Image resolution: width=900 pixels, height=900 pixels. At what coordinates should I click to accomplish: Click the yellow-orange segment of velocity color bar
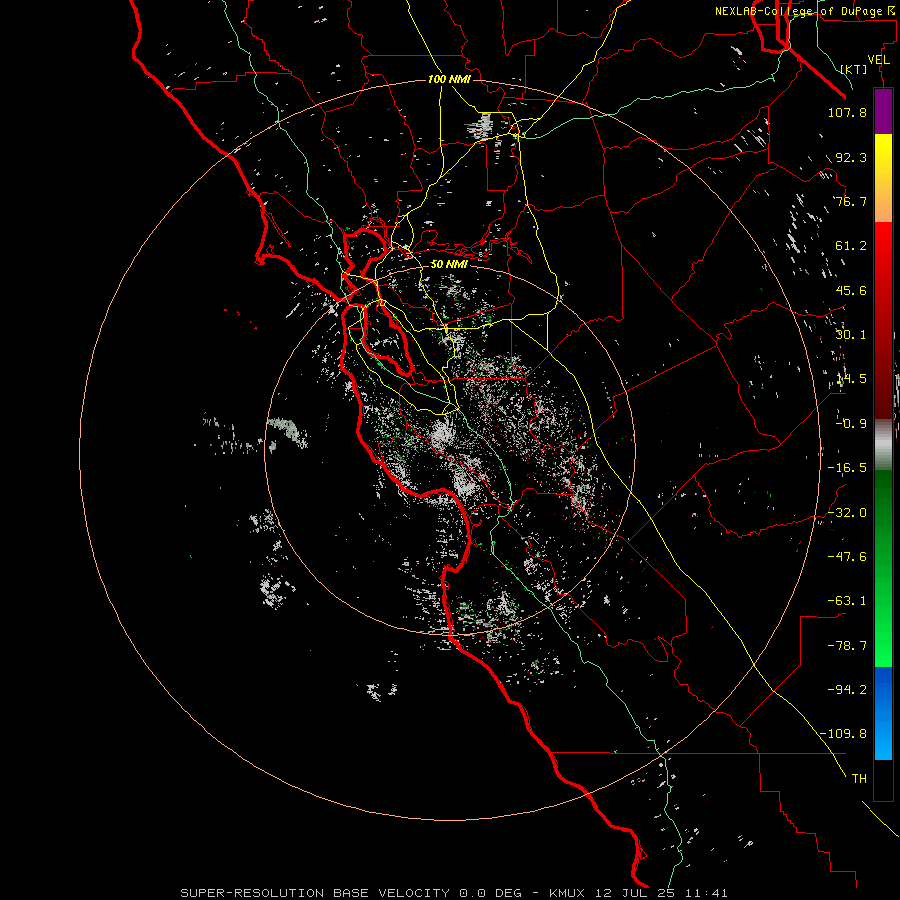(883, 178)
